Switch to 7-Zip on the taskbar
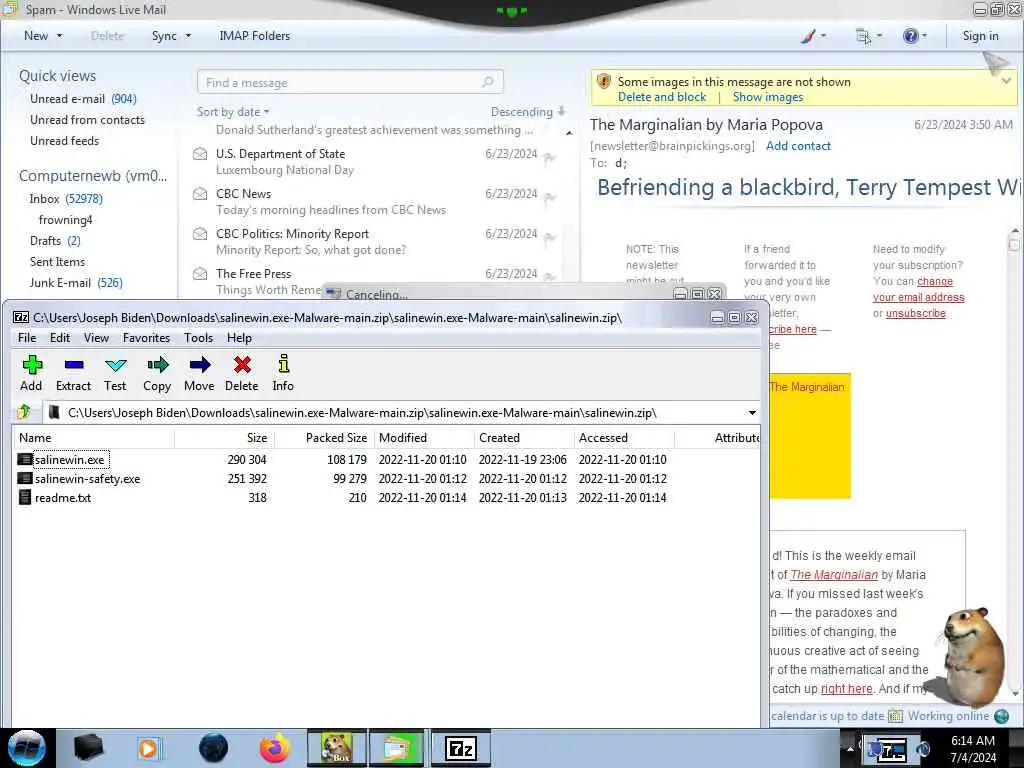1024x768 pixels. [460, 748]
